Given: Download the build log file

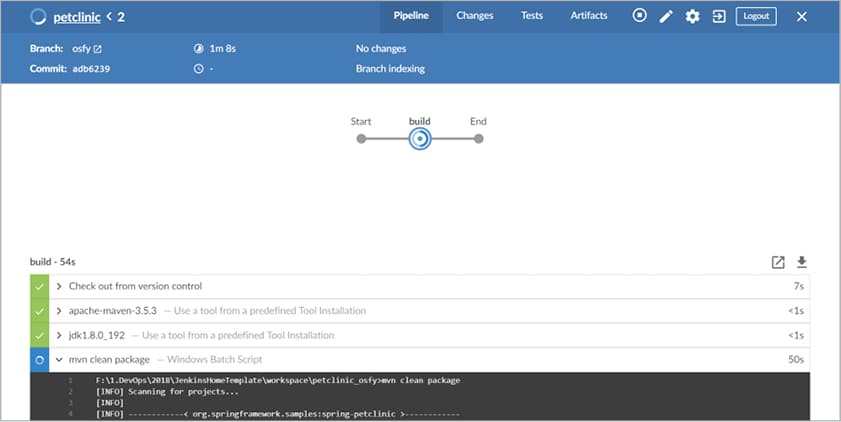Looking at the screenshot, I should 801,262.
